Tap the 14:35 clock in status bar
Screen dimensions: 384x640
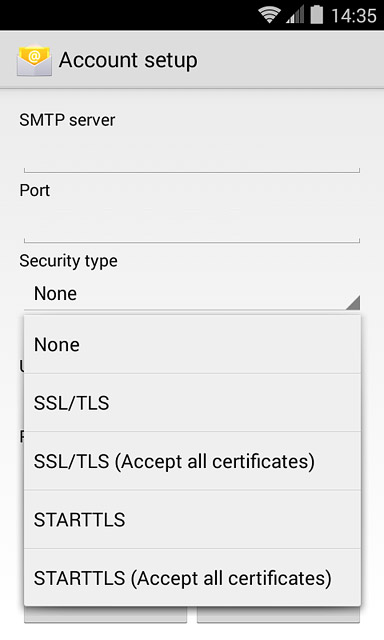(353, 16)
